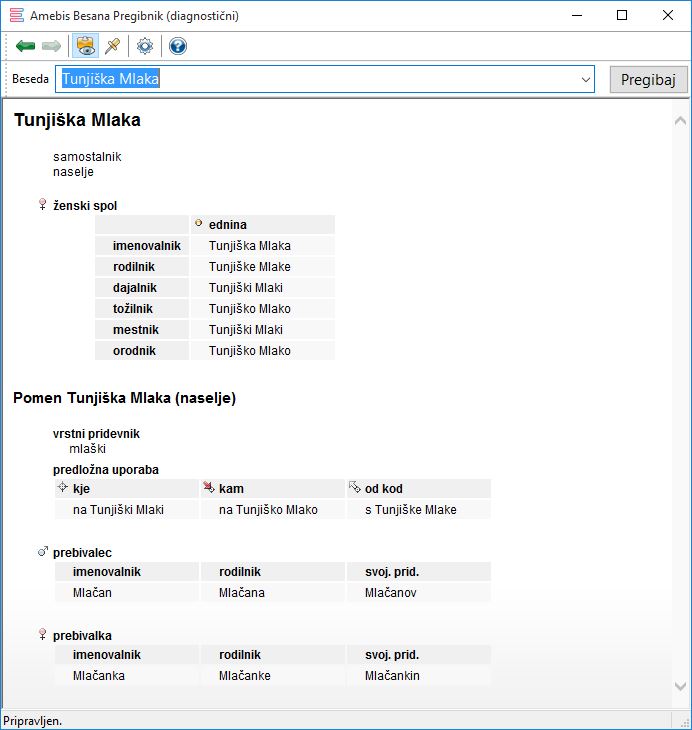Image resolution: width=692 pixels, height=730 pixels.
Task: Click the phrase s Tunjiške Mlake
Action: point(411,510)
